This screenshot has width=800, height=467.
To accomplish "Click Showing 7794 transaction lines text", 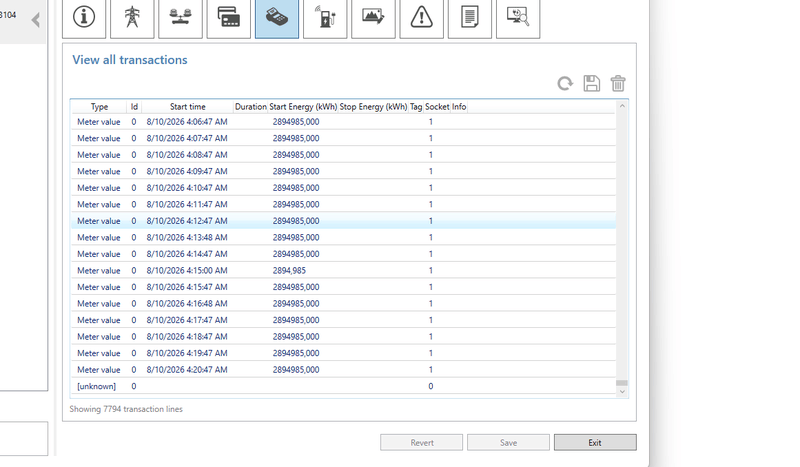I will [126, 409].
